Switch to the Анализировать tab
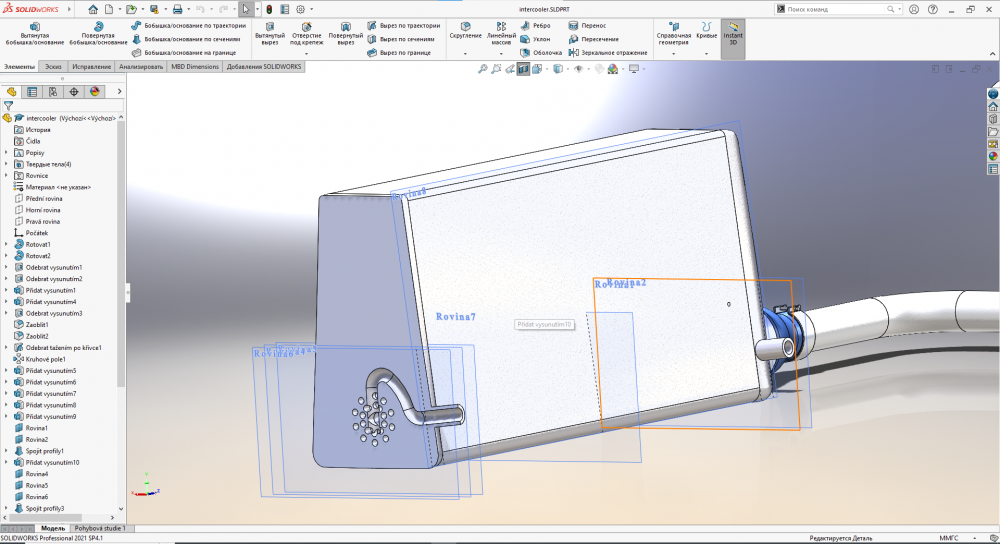Viewport: 1000px width, 544px height. click(x=141, y=67)
